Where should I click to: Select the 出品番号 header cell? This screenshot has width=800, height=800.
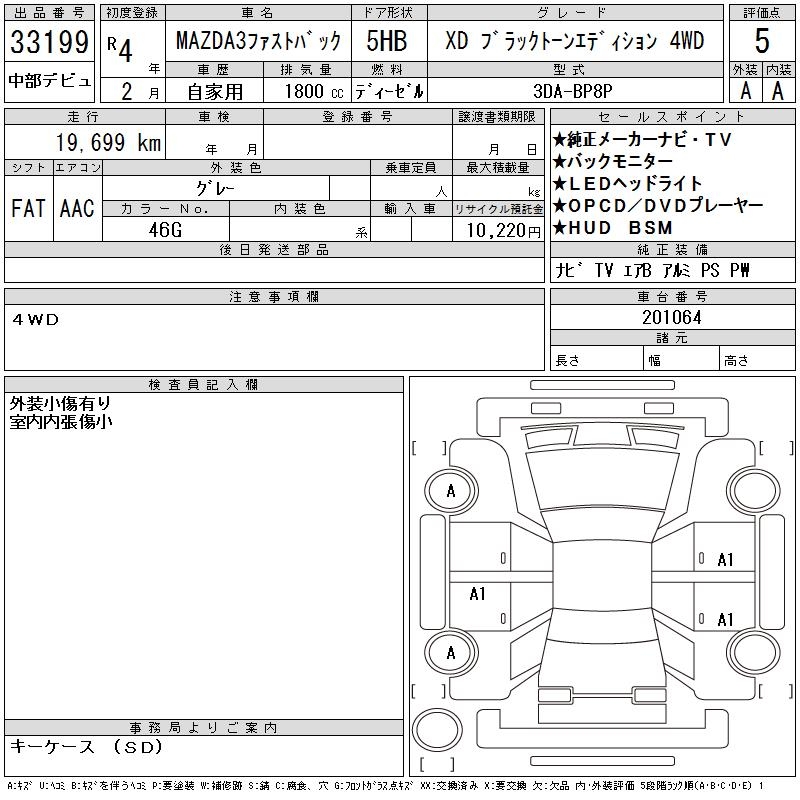(49, 13)
